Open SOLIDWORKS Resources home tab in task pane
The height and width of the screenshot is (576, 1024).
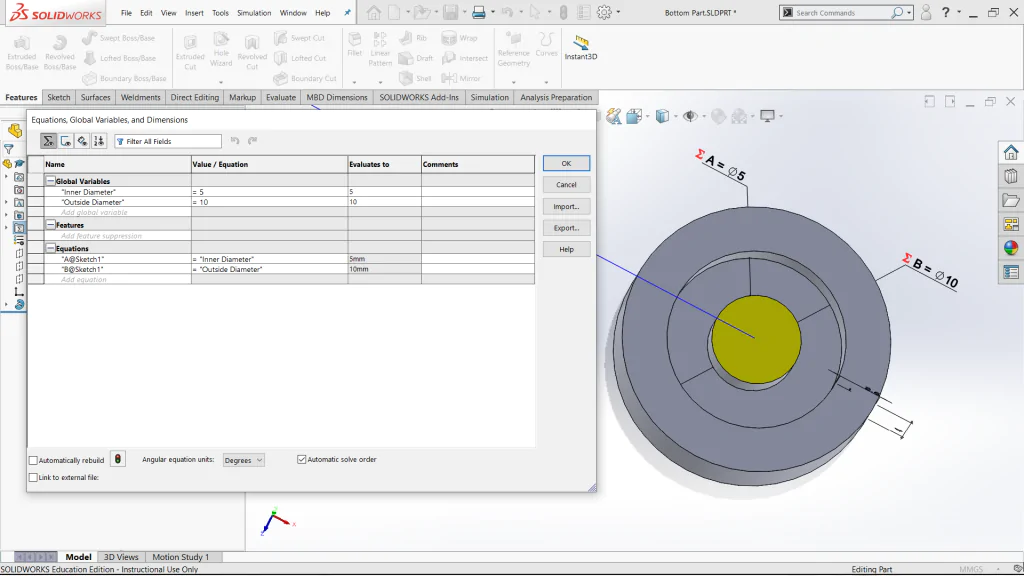[x=1011, y=152]
